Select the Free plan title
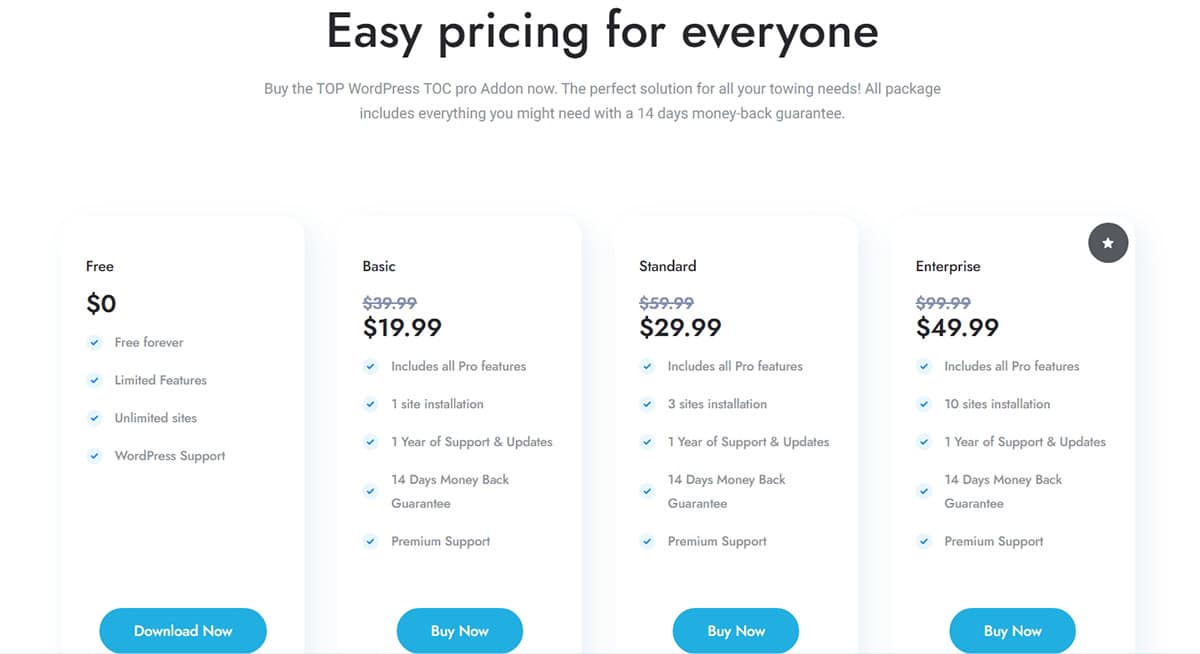 click(100, 266)
